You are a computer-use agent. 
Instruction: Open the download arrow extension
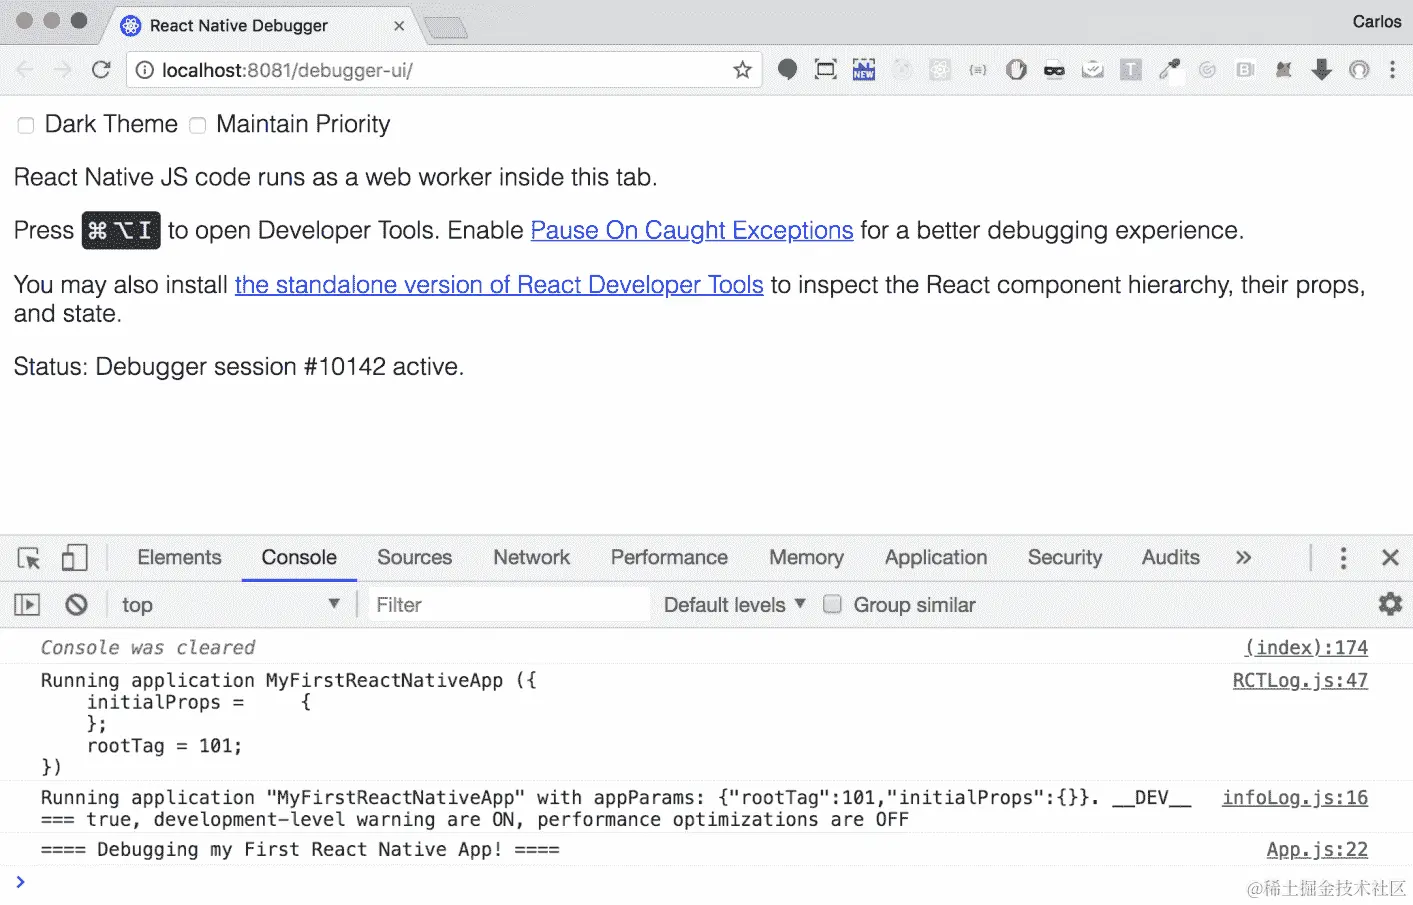tap(1322, 69)
